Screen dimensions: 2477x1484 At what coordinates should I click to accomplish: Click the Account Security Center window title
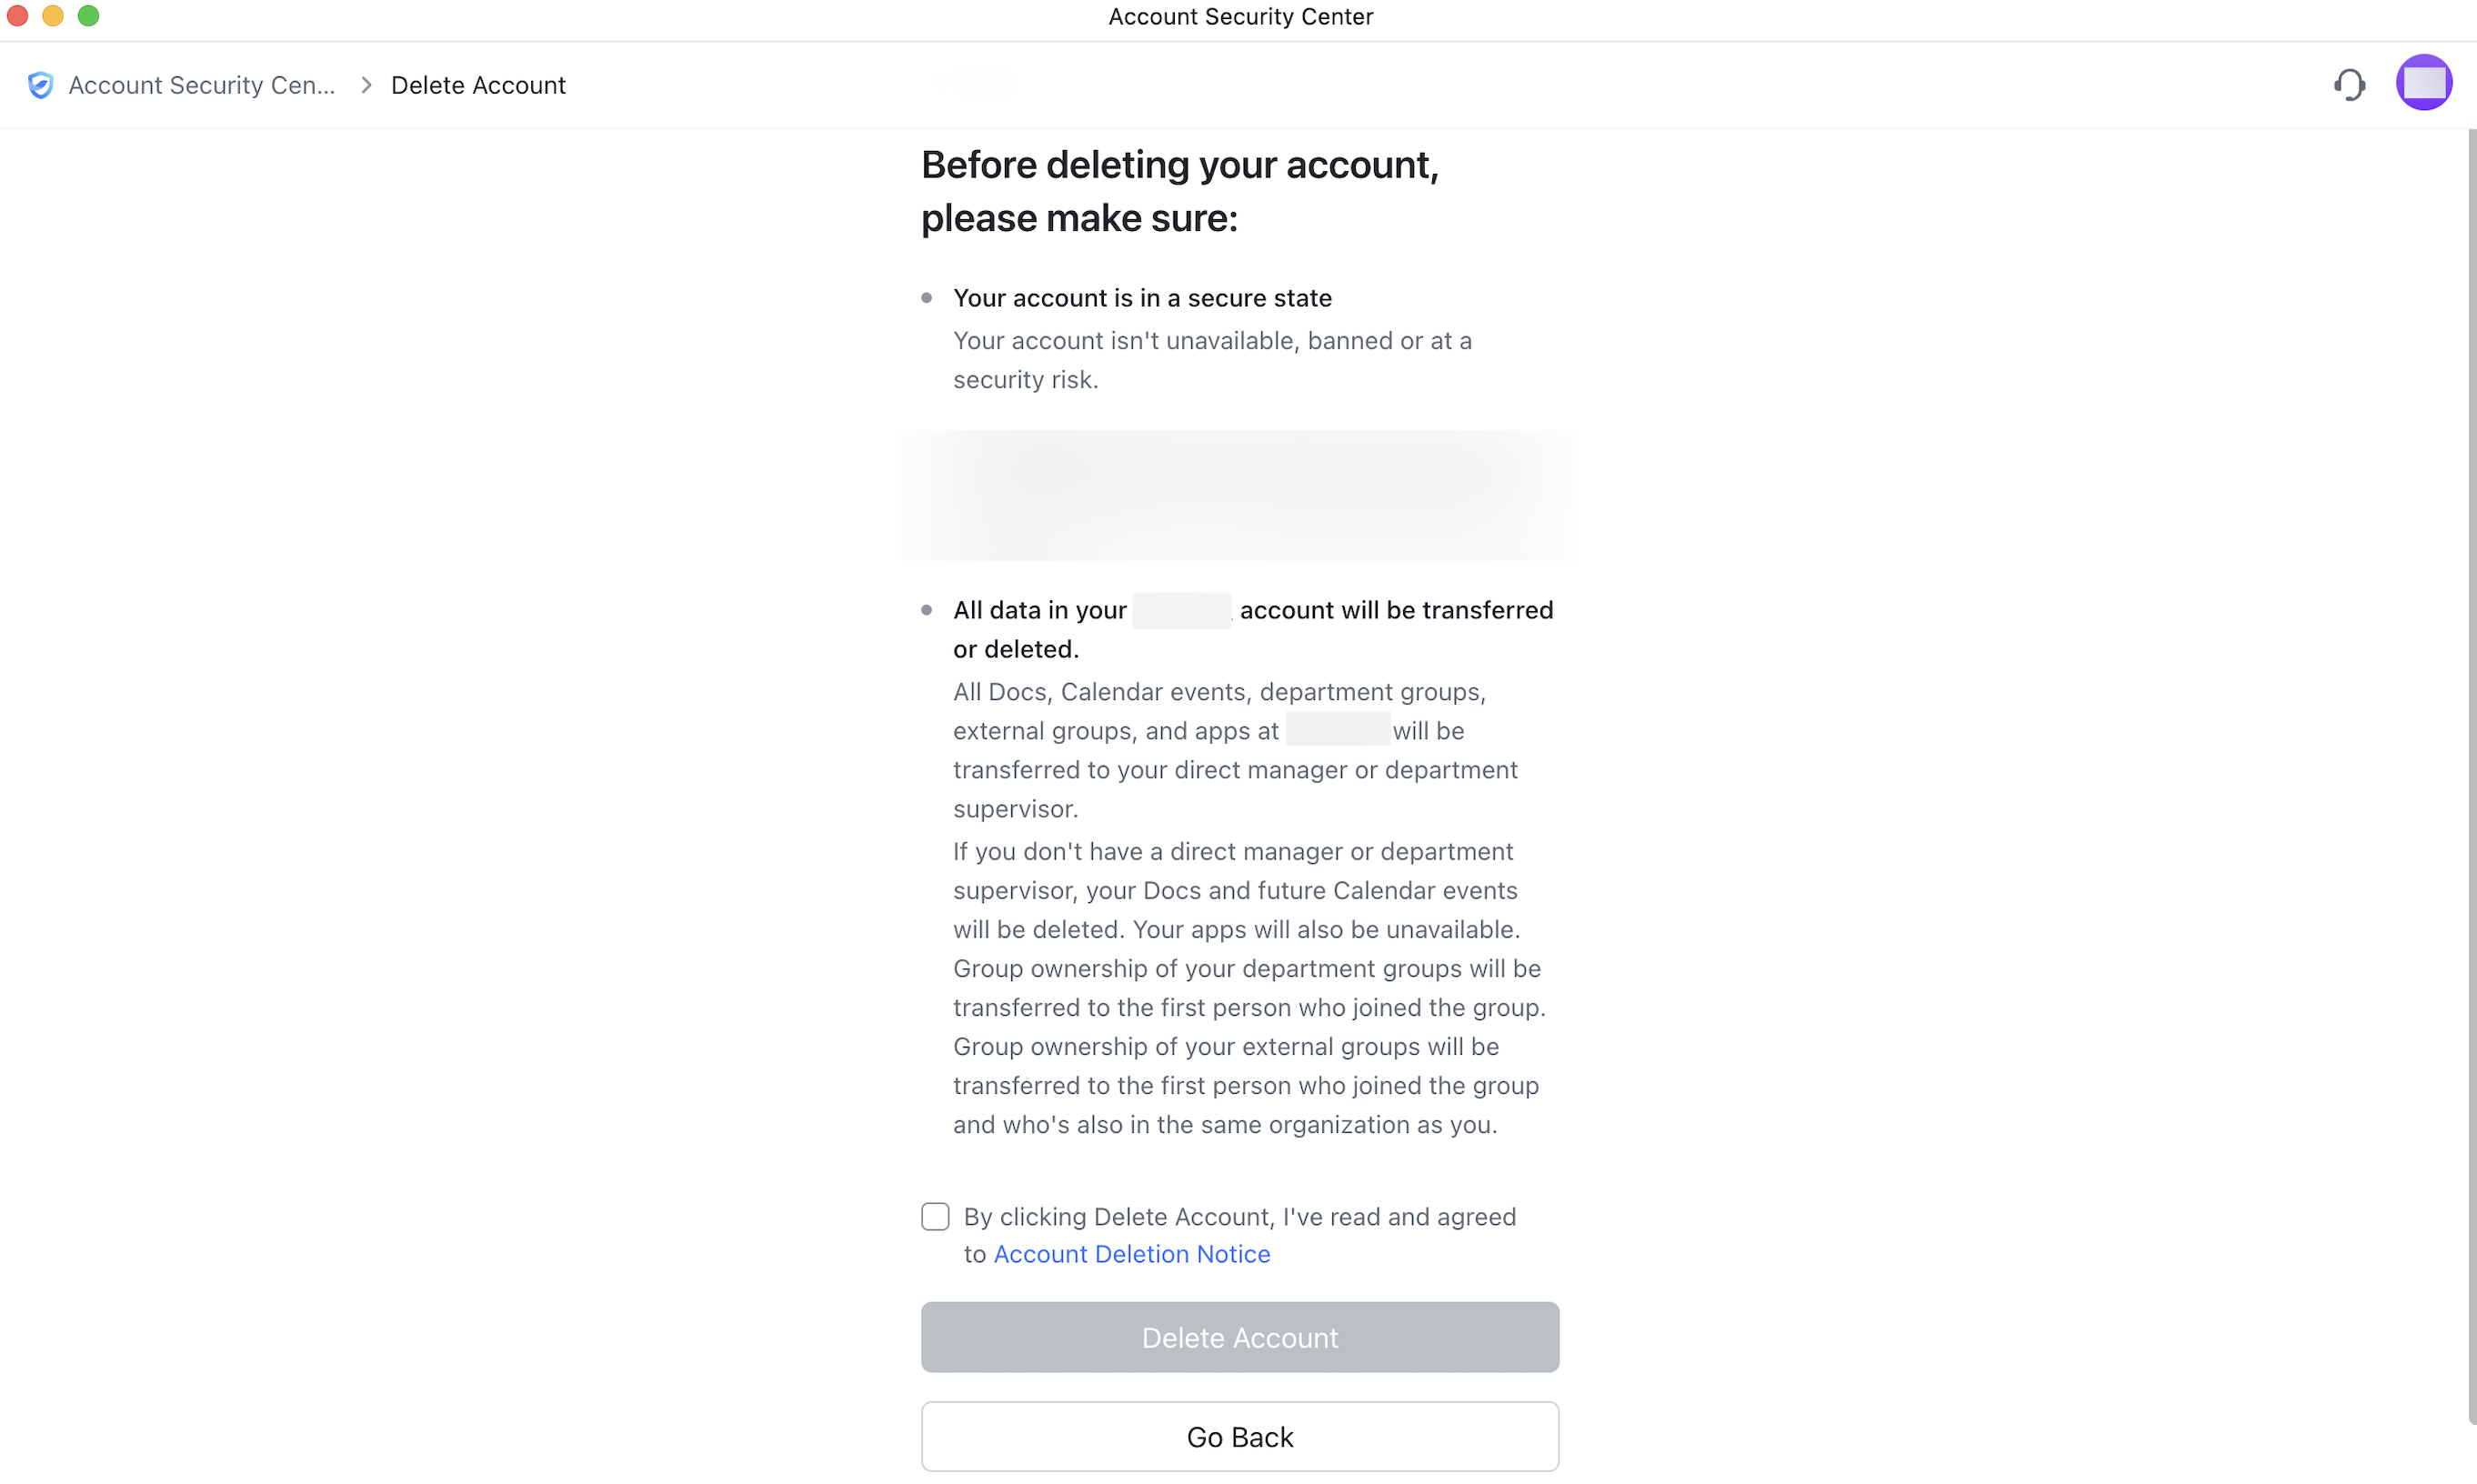(1240, 17)
